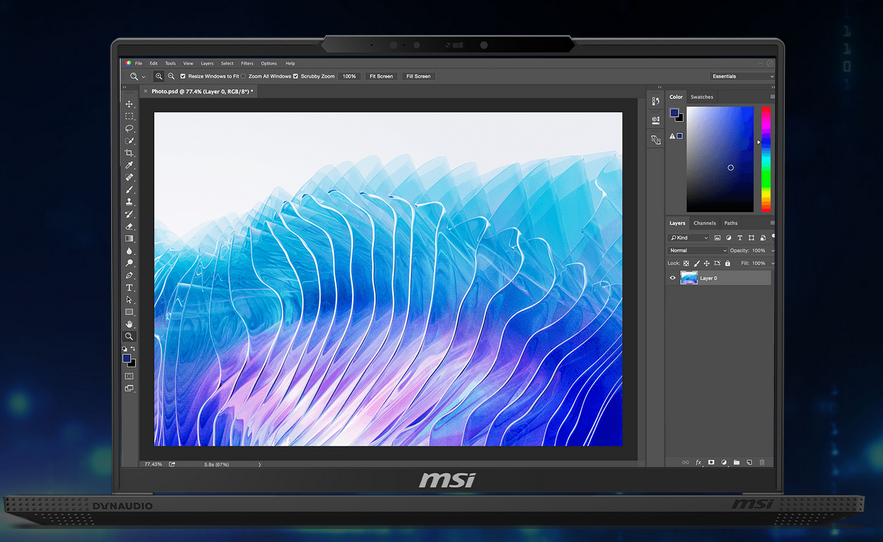Screen dimensions: 883x542
Task: Add a layer mask from Layers footer
Action: pos(711,463)
